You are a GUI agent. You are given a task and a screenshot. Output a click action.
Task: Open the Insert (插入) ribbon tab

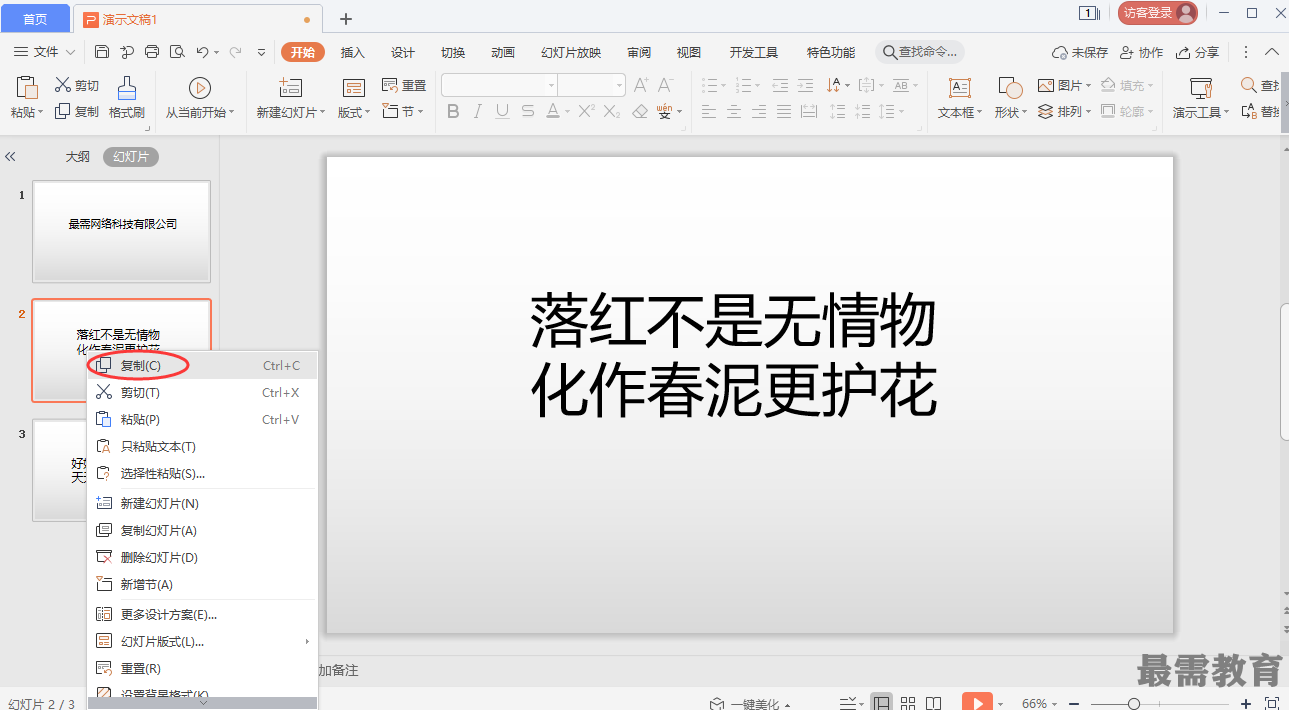tap(353, 52)
